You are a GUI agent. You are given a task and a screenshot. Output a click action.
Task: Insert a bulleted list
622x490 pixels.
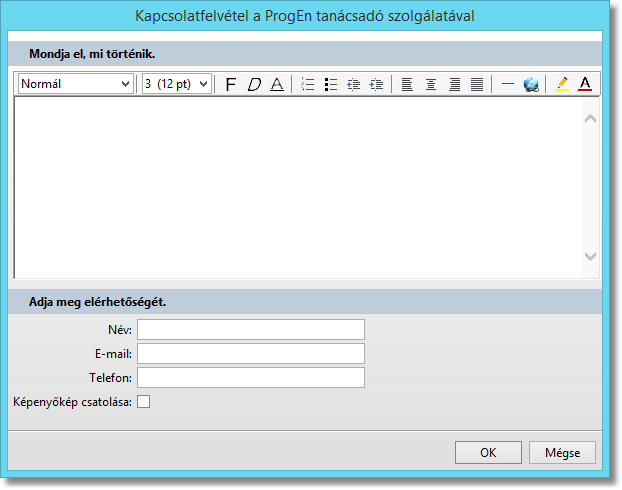point(330,84)
